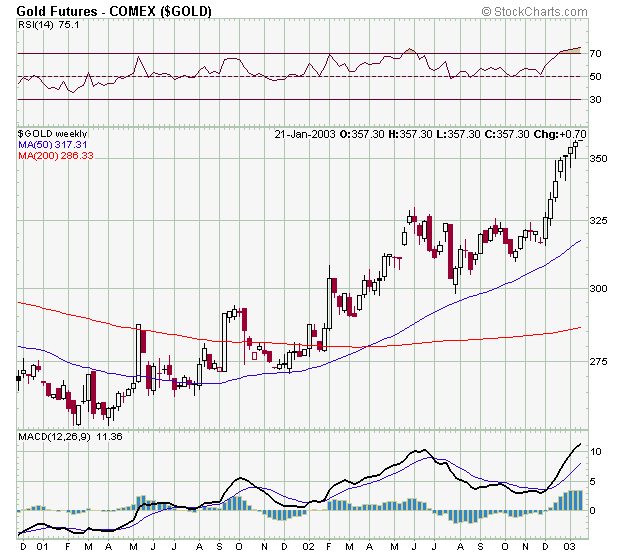620x558 pixels.
Task: Click the RSI axis label '70'
Action: (x=595, y=53)
